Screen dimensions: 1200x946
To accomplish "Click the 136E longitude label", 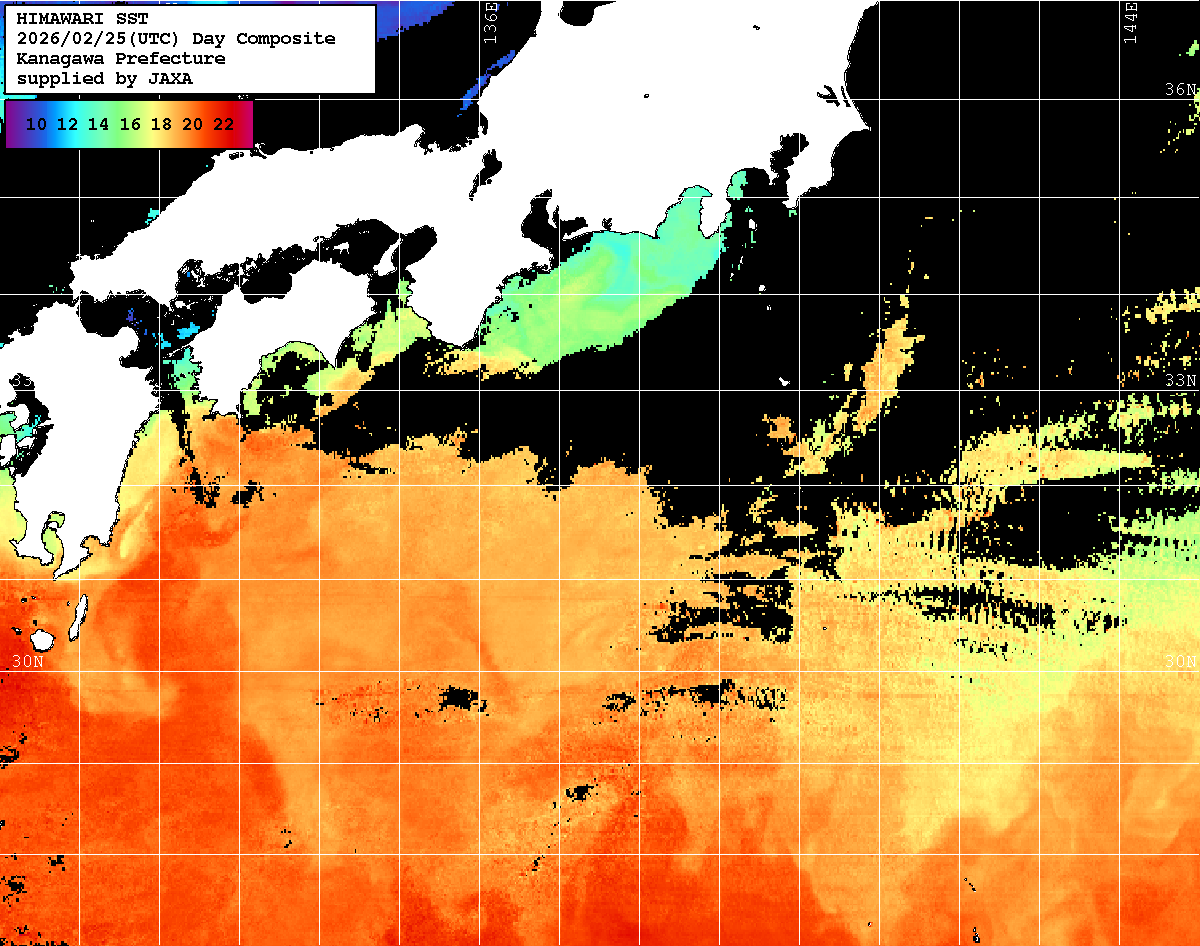I will coord(490,22).
